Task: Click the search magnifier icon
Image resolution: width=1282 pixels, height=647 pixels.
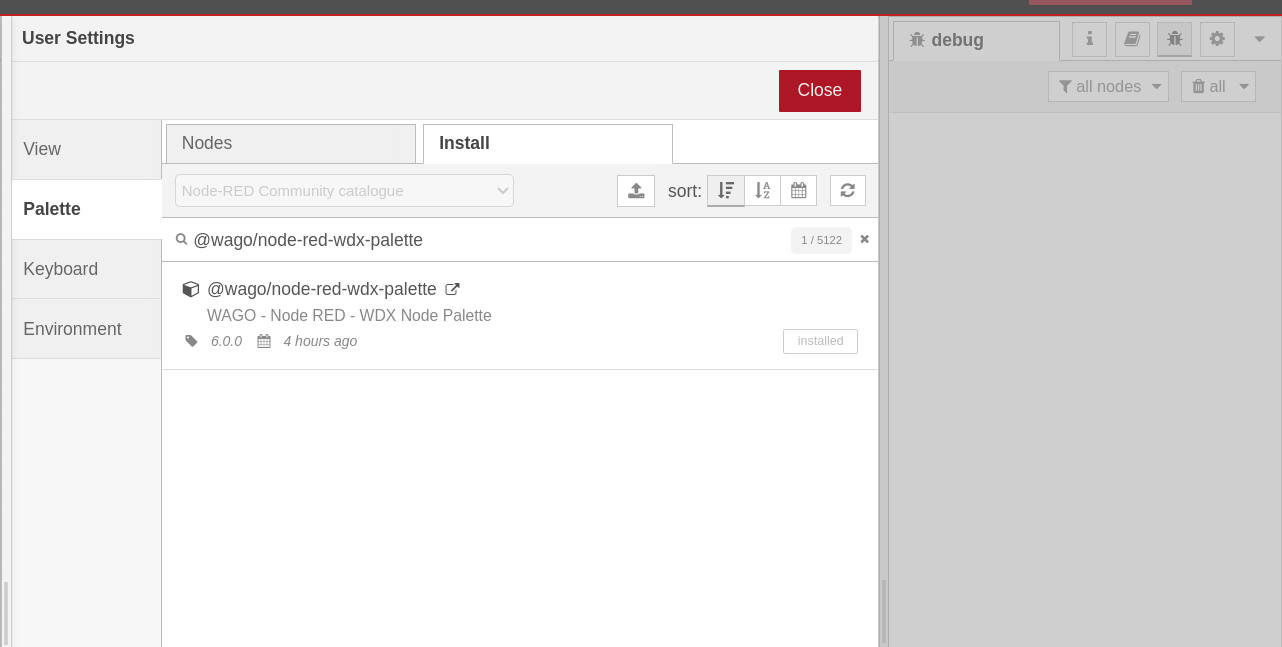Action: [x=182, y=240]
